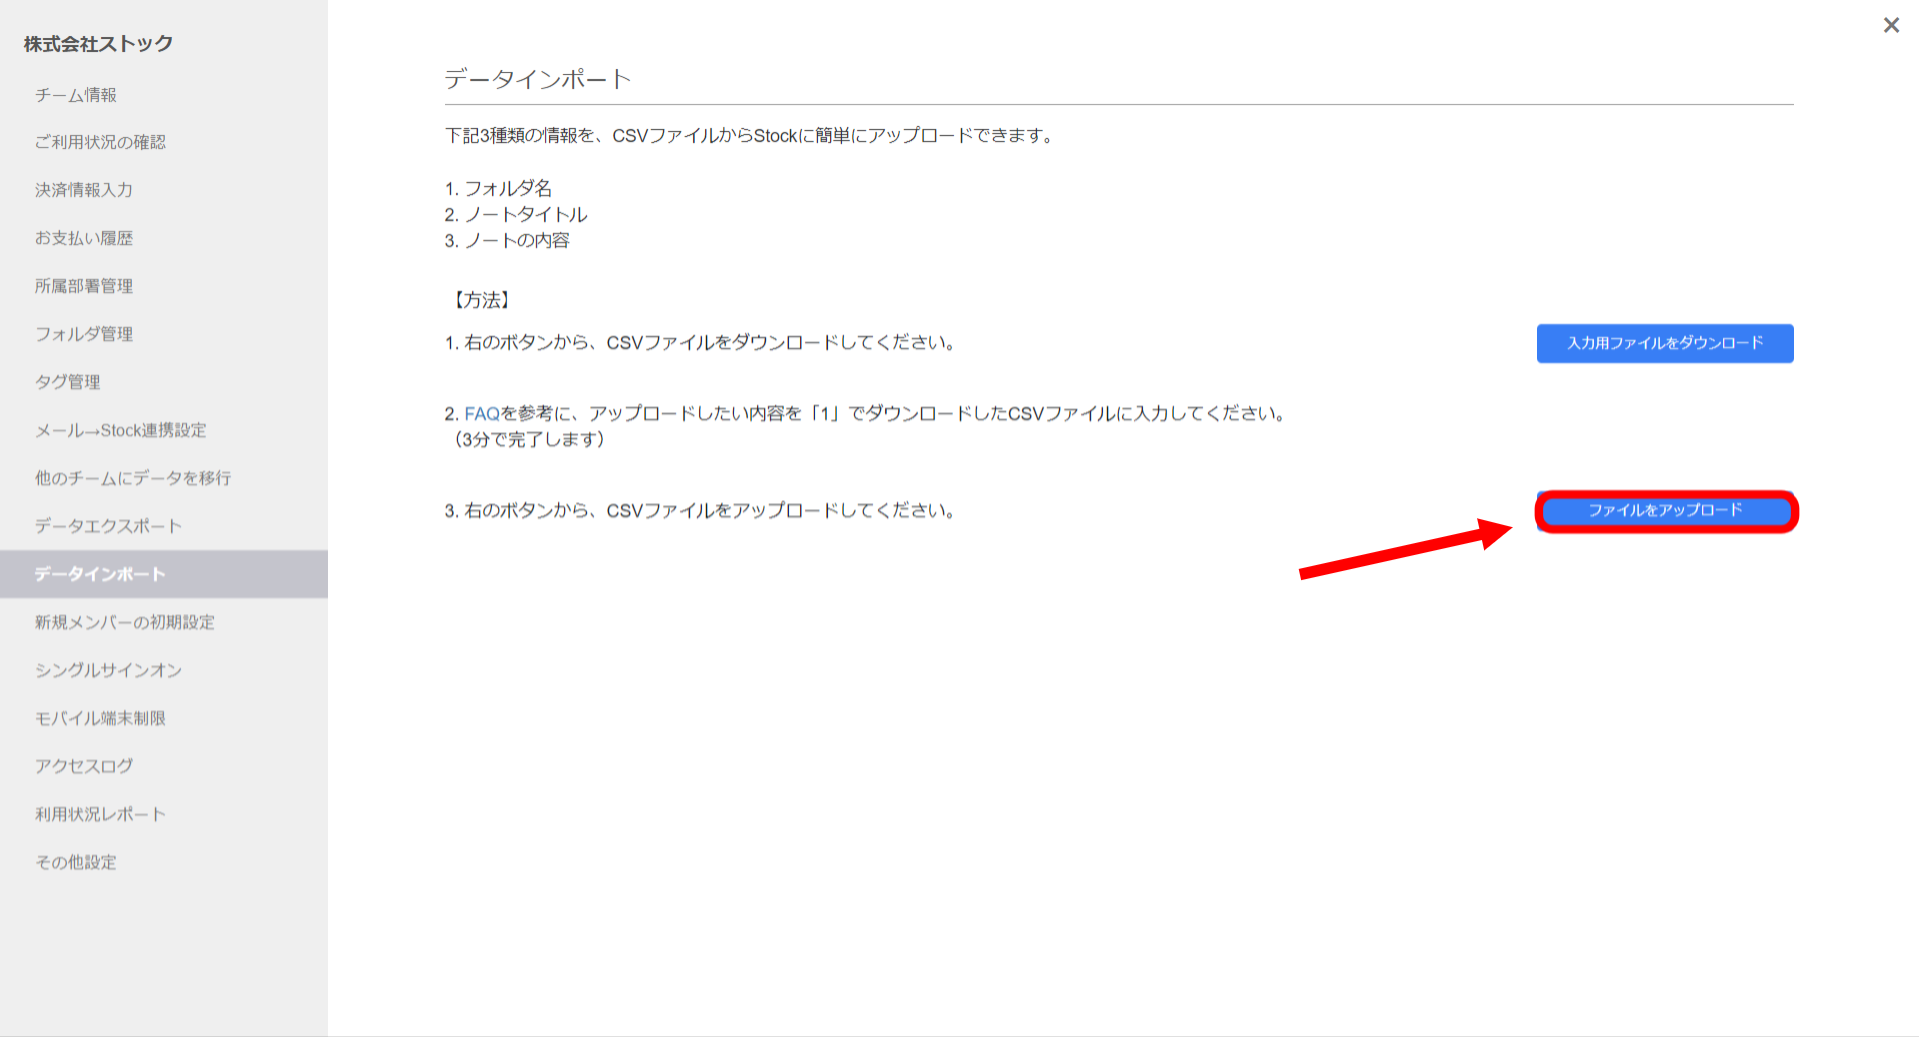Open 所属部署管理 department management
The width and height of the screenshot is (1919, 1037).
pos(84,285)
